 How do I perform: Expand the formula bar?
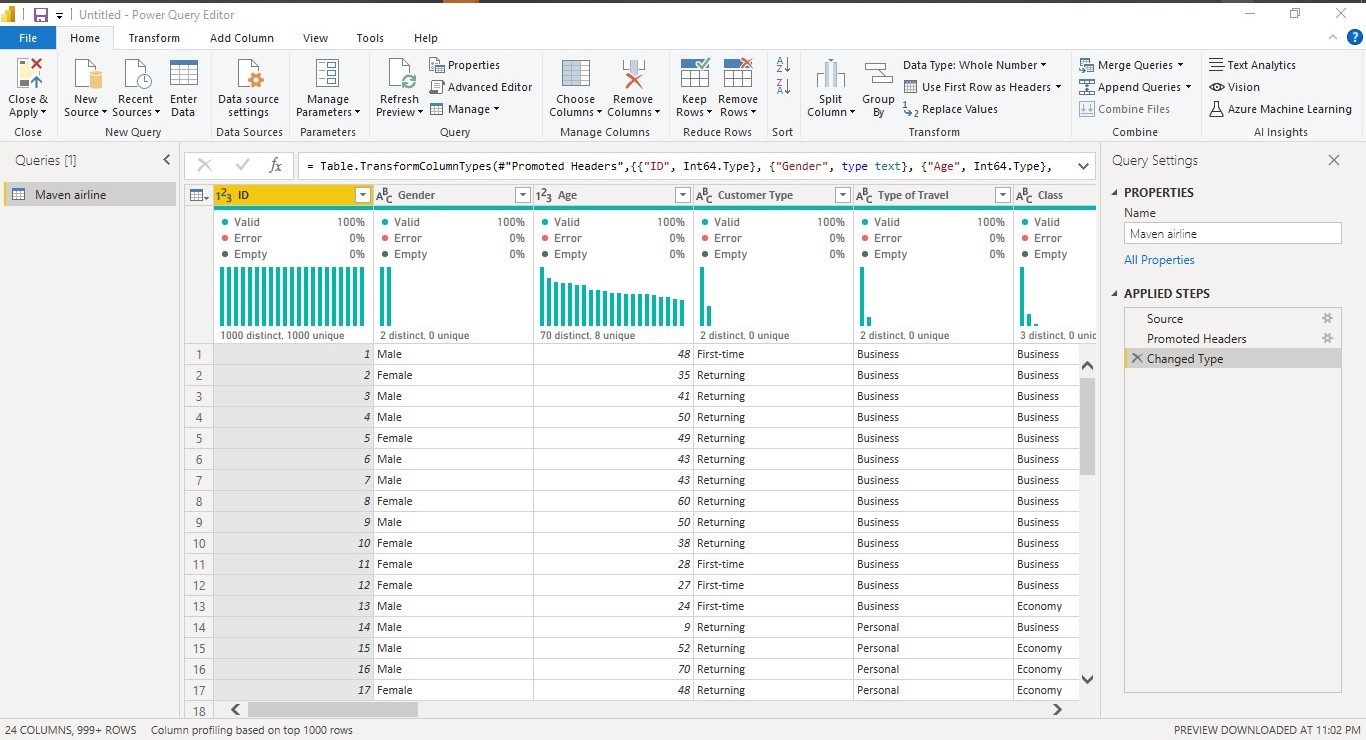coord(1083,165)
